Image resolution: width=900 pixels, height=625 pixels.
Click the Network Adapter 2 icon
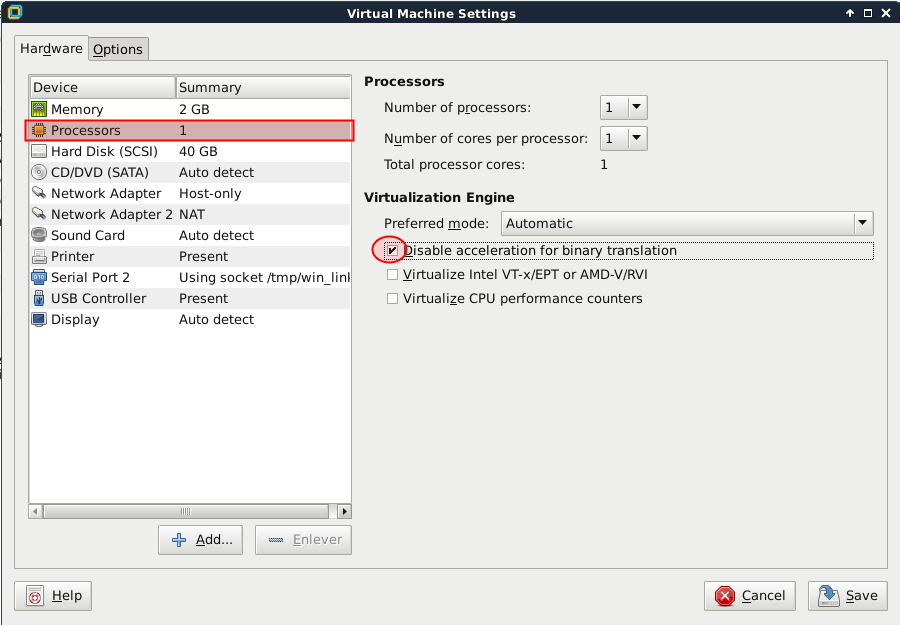[x=39, y=214]
